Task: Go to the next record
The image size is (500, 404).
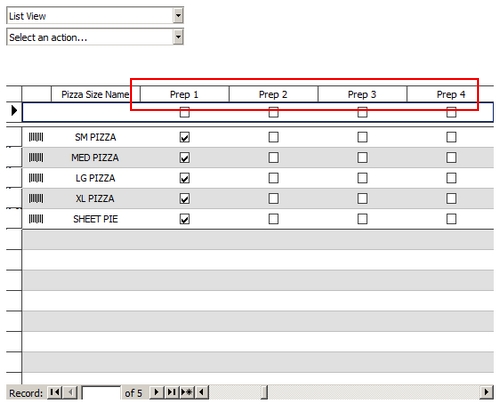Action: tap(156, 392)
